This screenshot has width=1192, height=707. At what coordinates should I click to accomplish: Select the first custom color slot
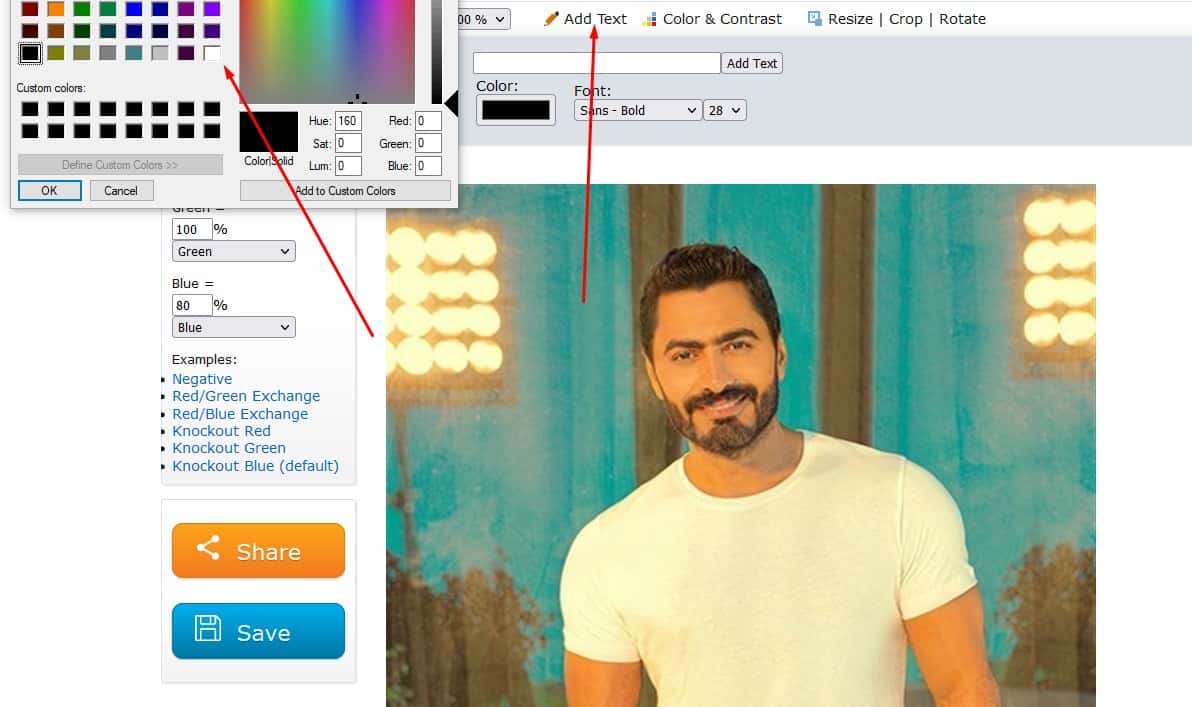coord(30,109)
